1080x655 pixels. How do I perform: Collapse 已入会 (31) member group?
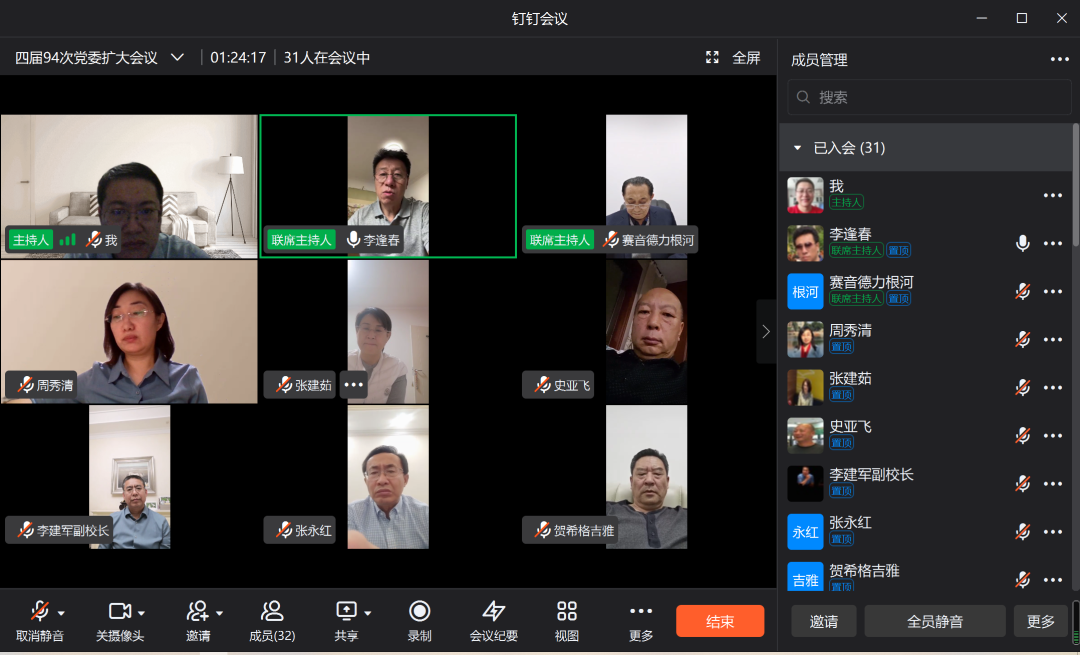(798, 147)
